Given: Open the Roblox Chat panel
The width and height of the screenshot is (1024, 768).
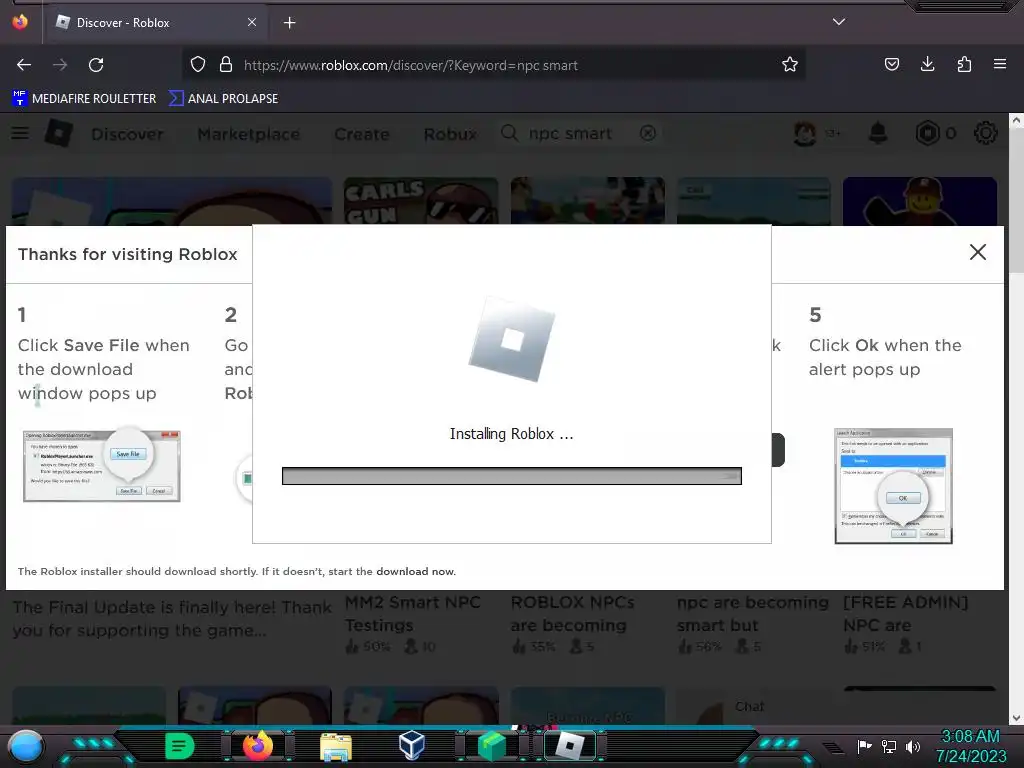Looking at the screenshot, I should (749, 707).
